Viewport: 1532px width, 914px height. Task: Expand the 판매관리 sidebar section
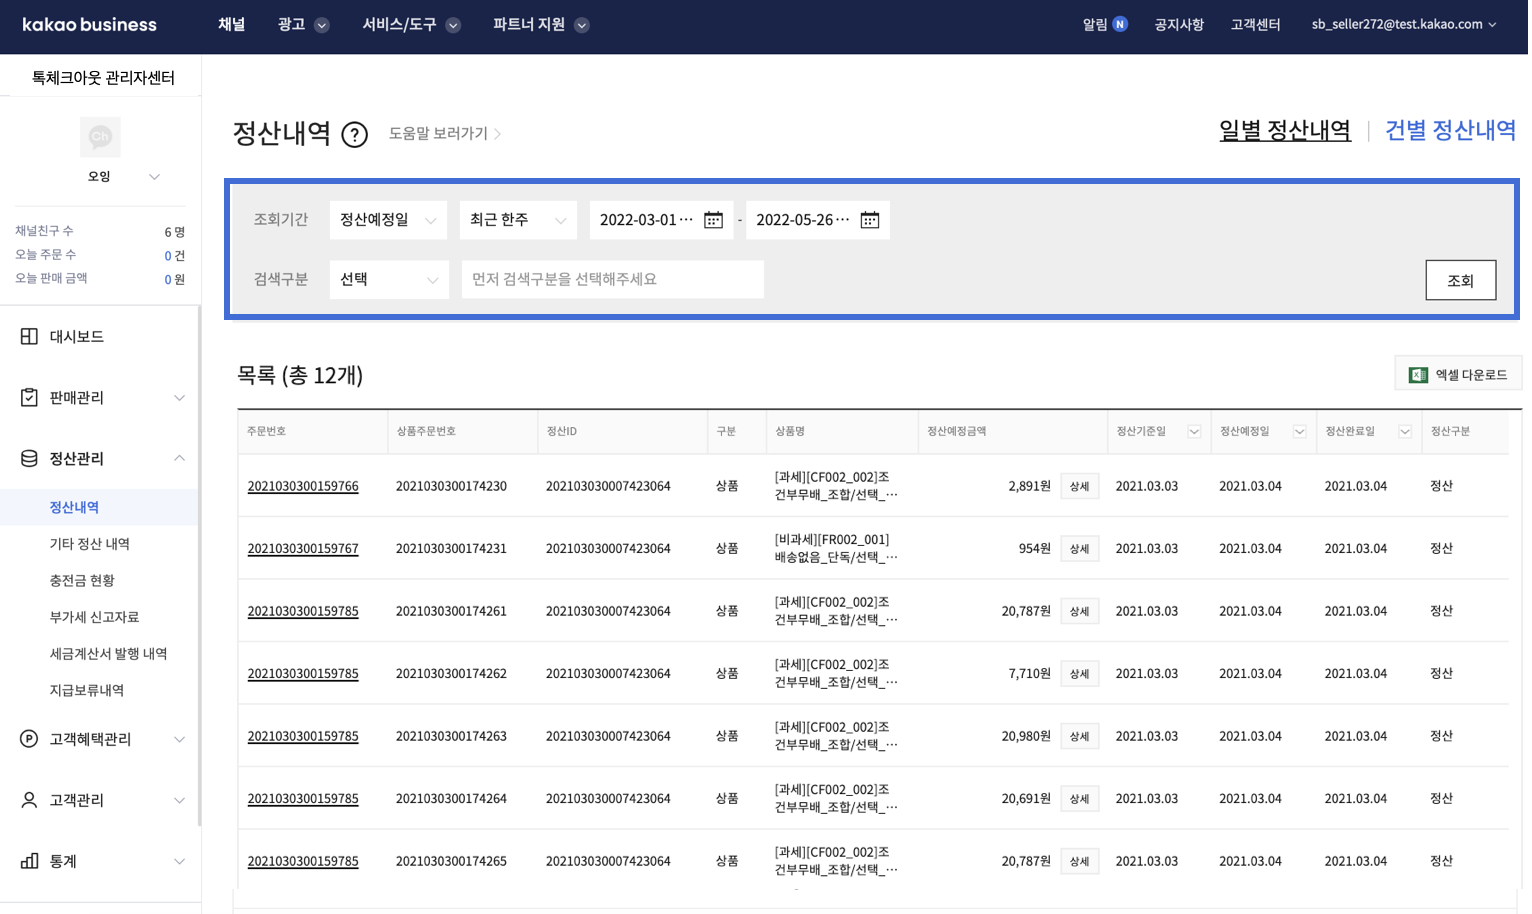[x=179, y=398]
